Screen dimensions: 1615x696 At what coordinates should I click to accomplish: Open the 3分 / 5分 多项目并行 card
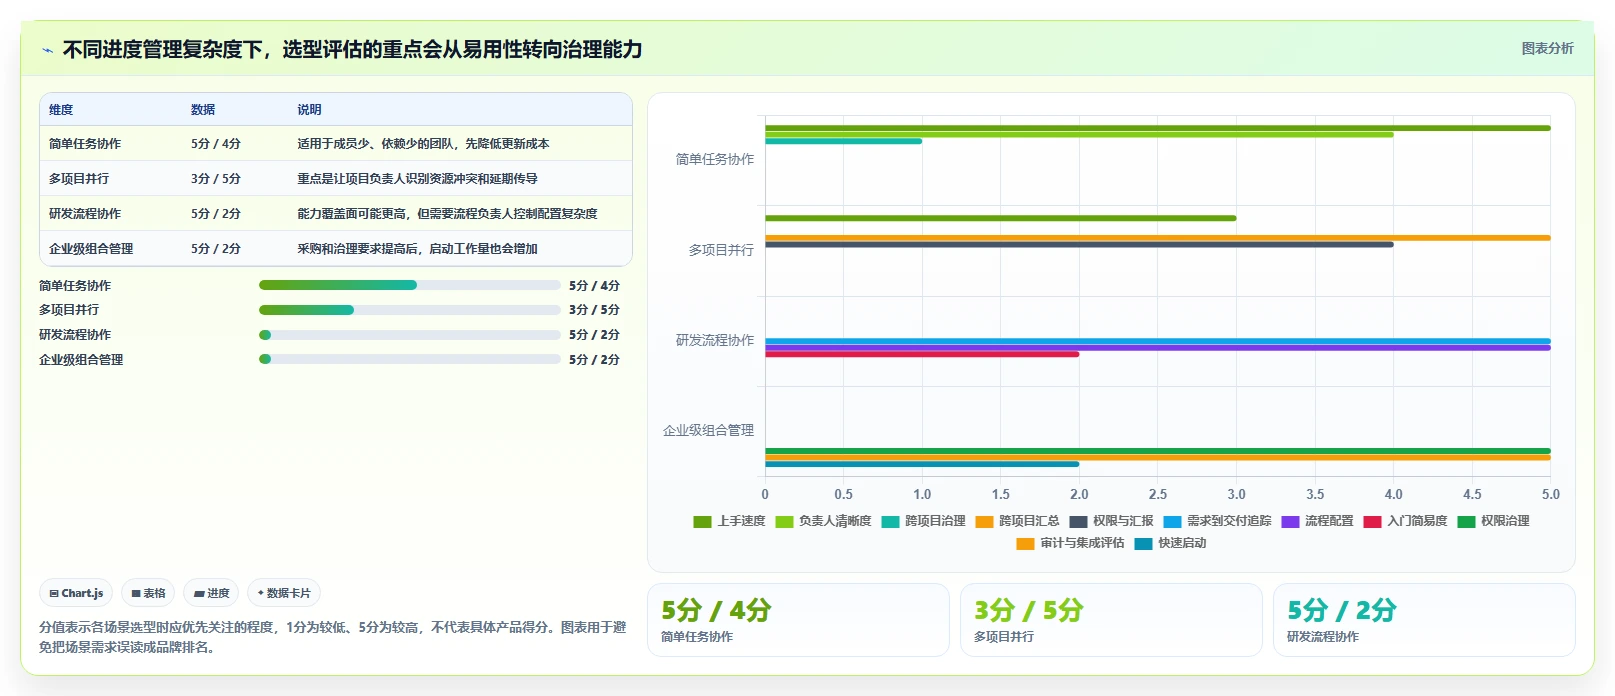tap(1111, 620)
